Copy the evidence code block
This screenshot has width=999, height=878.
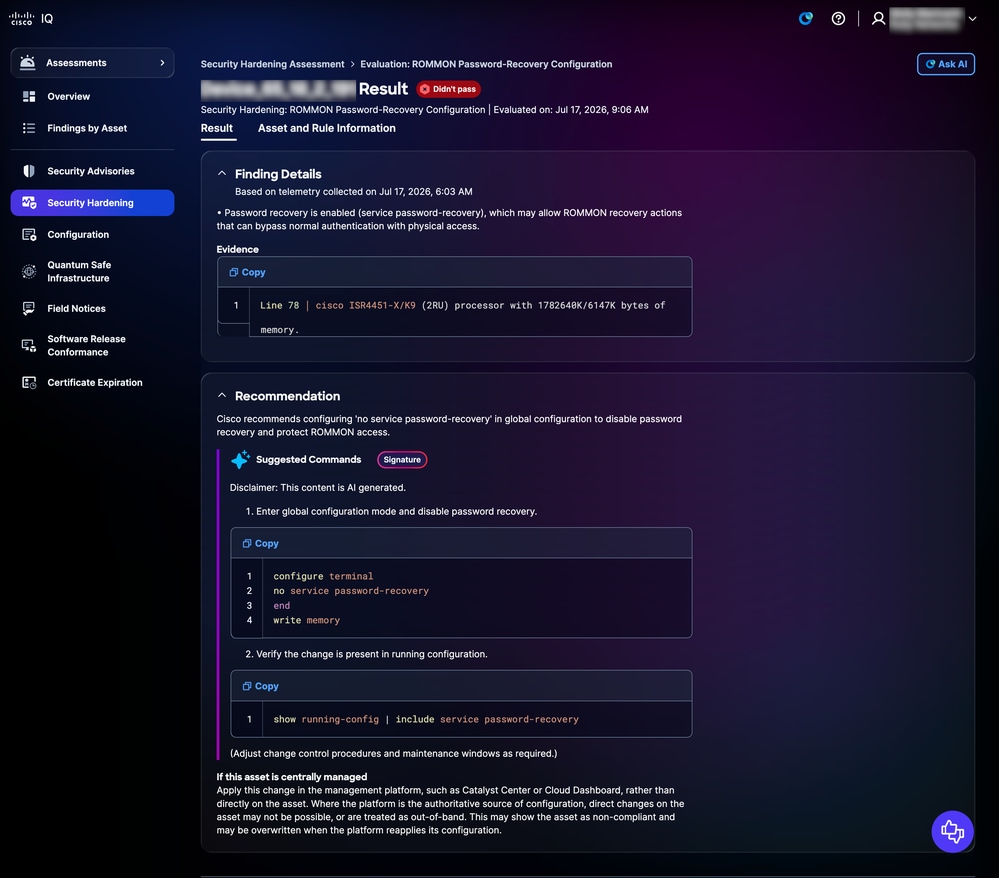(x=247, y=272)
